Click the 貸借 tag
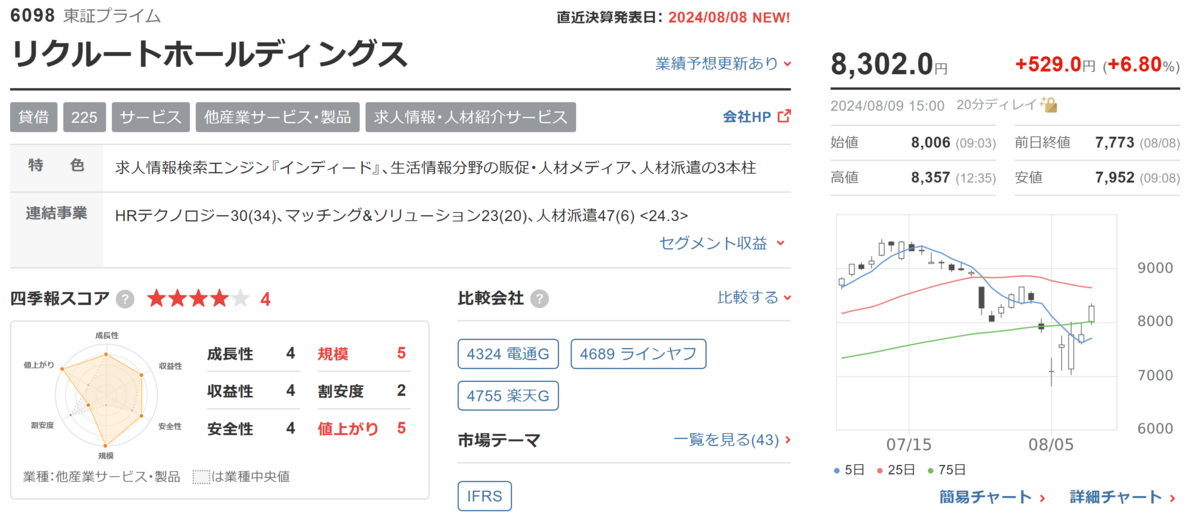This screenshot has width=1200, height=519. point(34,117)
